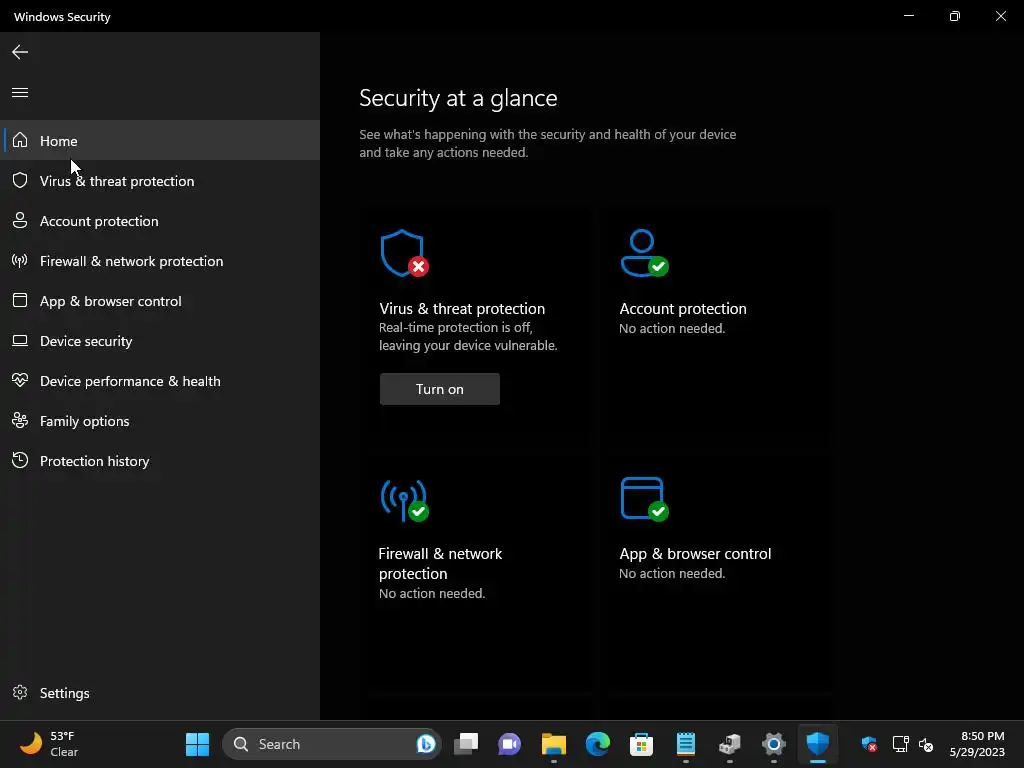This screenshot has width=1024, height=768.
Task: Click the antenna icon beside Firewall & network protection
Action: pyautogui.click(x=20, y=261)
